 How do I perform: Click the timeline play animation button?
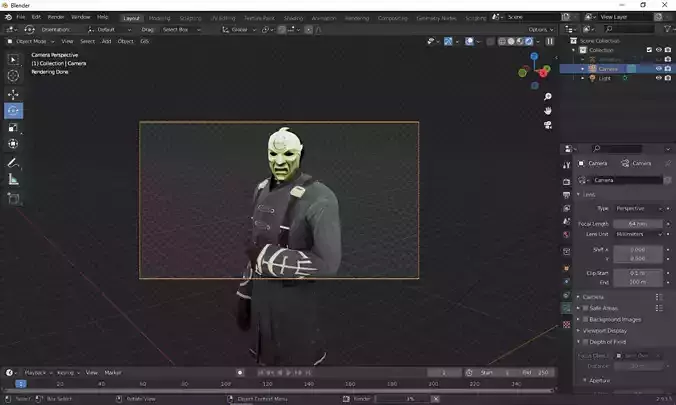coord(288,373)
